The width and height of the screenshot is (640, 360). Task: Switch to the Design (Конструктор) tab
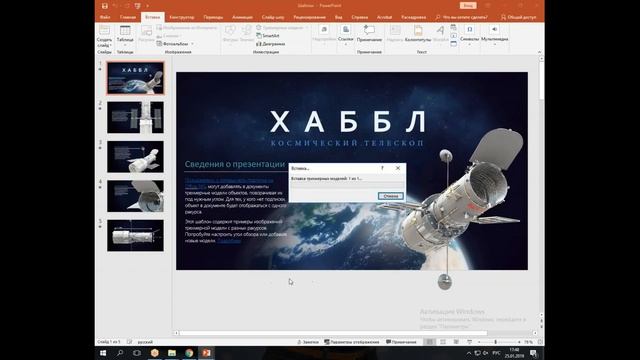(x=182, y=17)
